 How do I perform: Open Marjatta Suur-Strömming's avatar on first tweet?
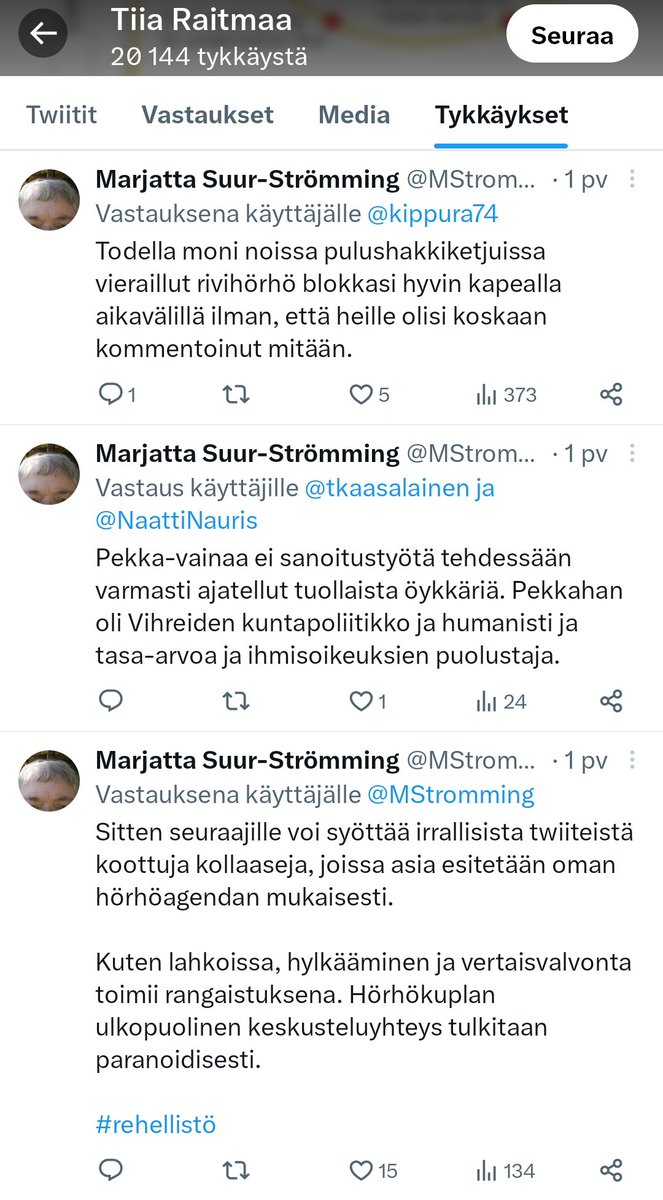pyautogui.click(x=49, y=200)
